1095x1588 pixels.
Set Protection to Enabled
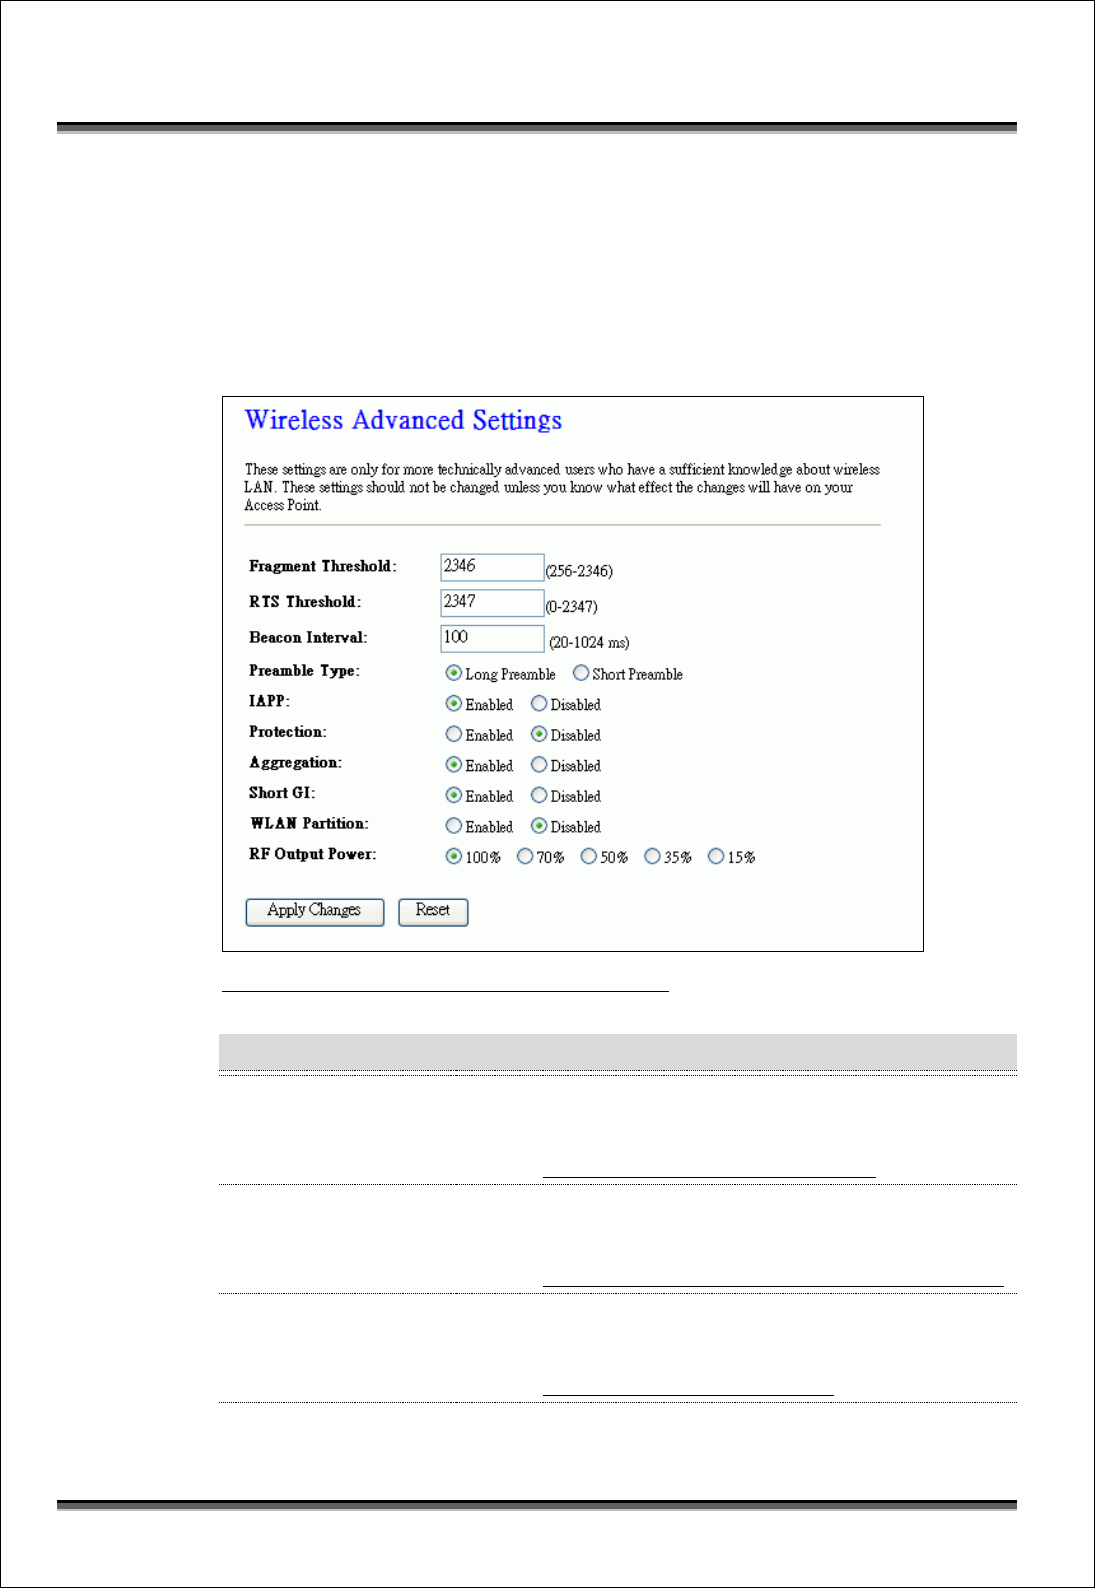coord(454,734)
